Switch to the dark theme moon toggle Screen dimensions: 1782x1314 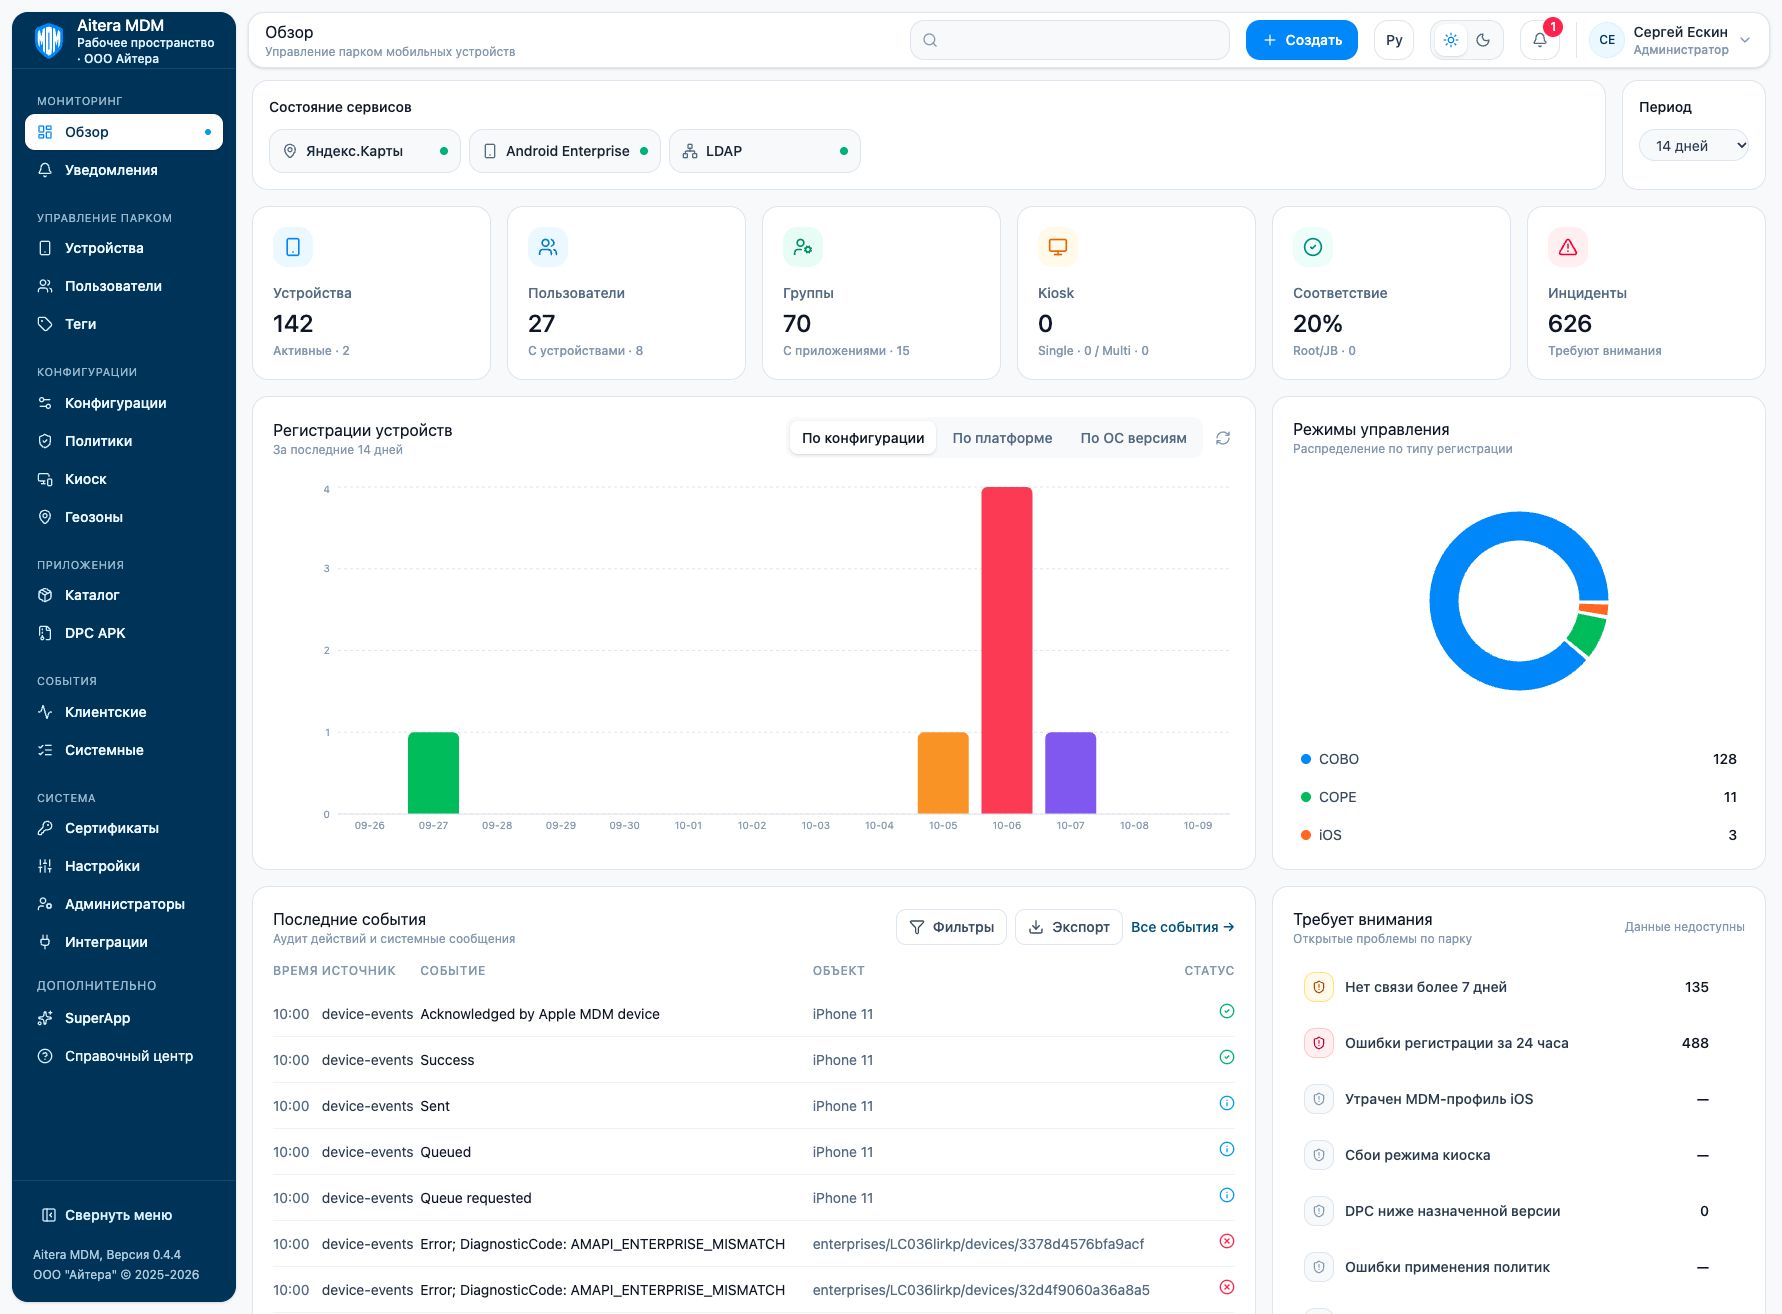[x=1483, y=40]
